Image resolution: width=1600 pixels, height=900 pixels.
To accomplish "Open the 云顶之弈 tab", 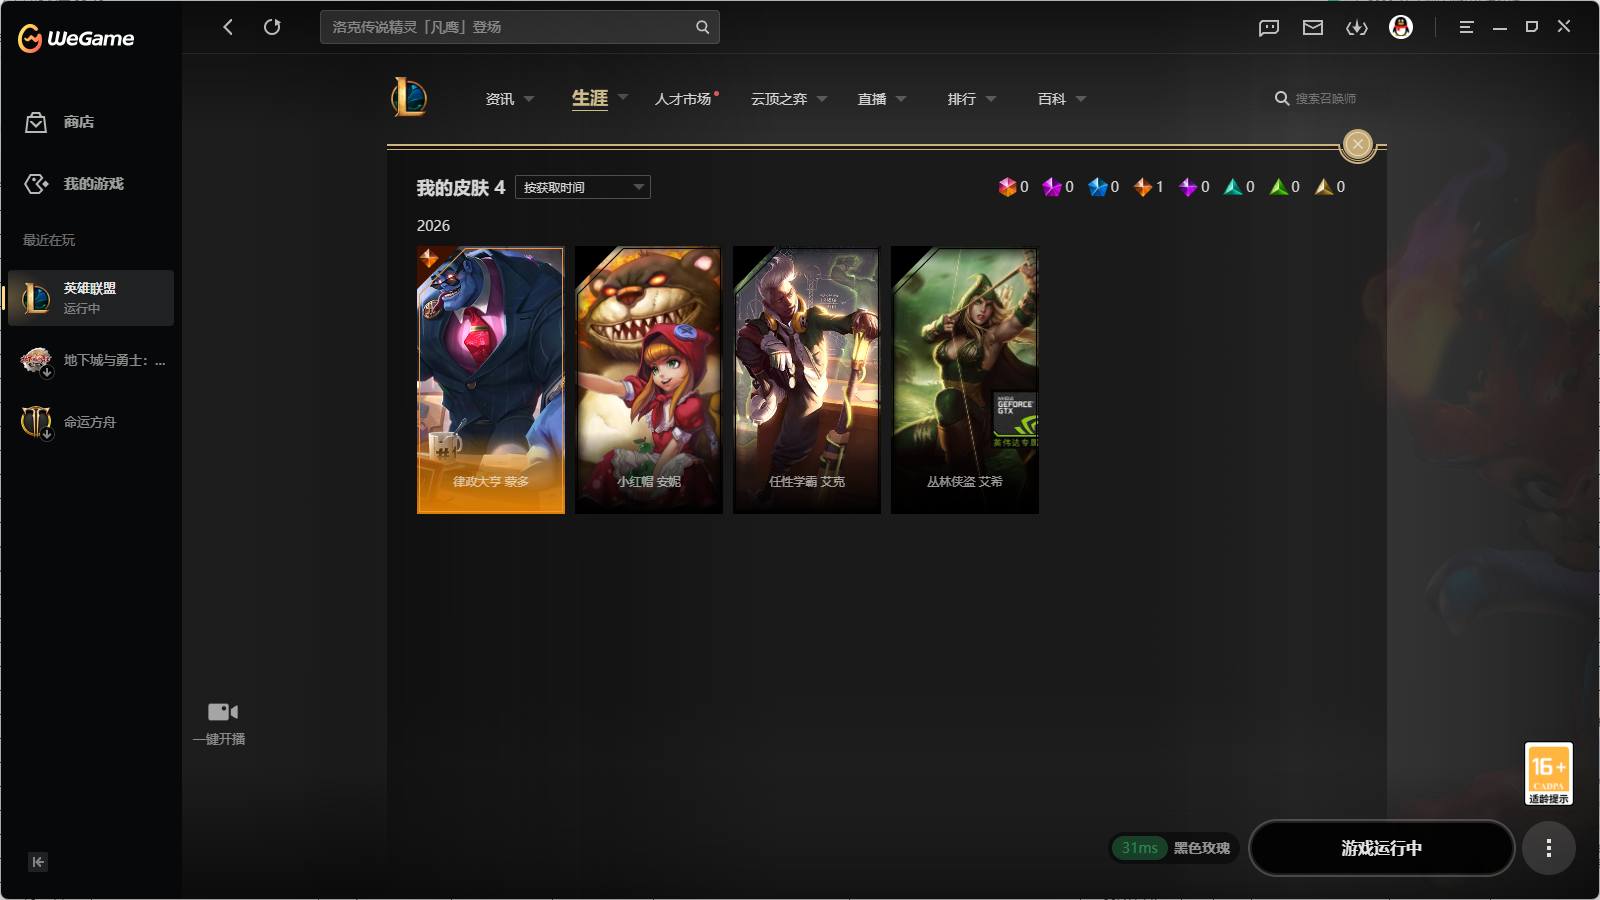I will (x=779, y=99).
